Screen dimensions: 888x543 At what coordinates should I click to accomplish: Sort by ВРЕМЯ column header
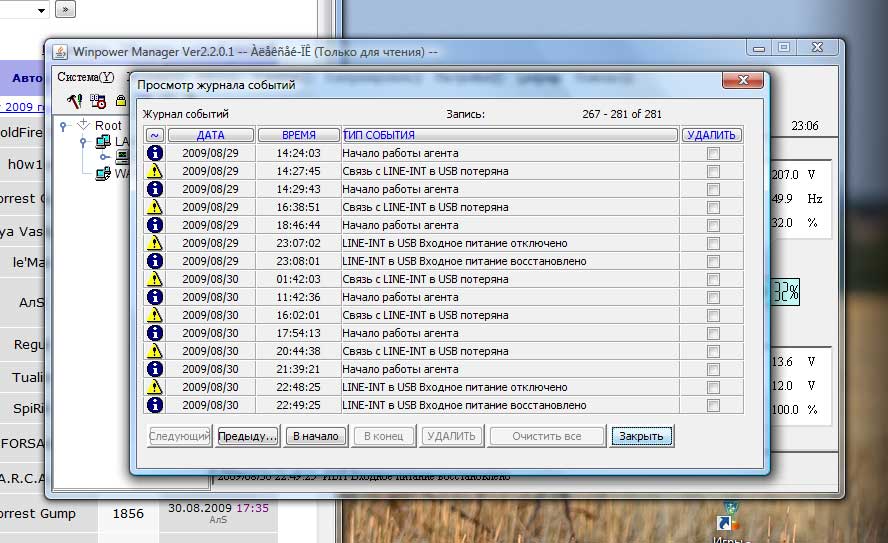pyautogui.click(x=298, y=135)
